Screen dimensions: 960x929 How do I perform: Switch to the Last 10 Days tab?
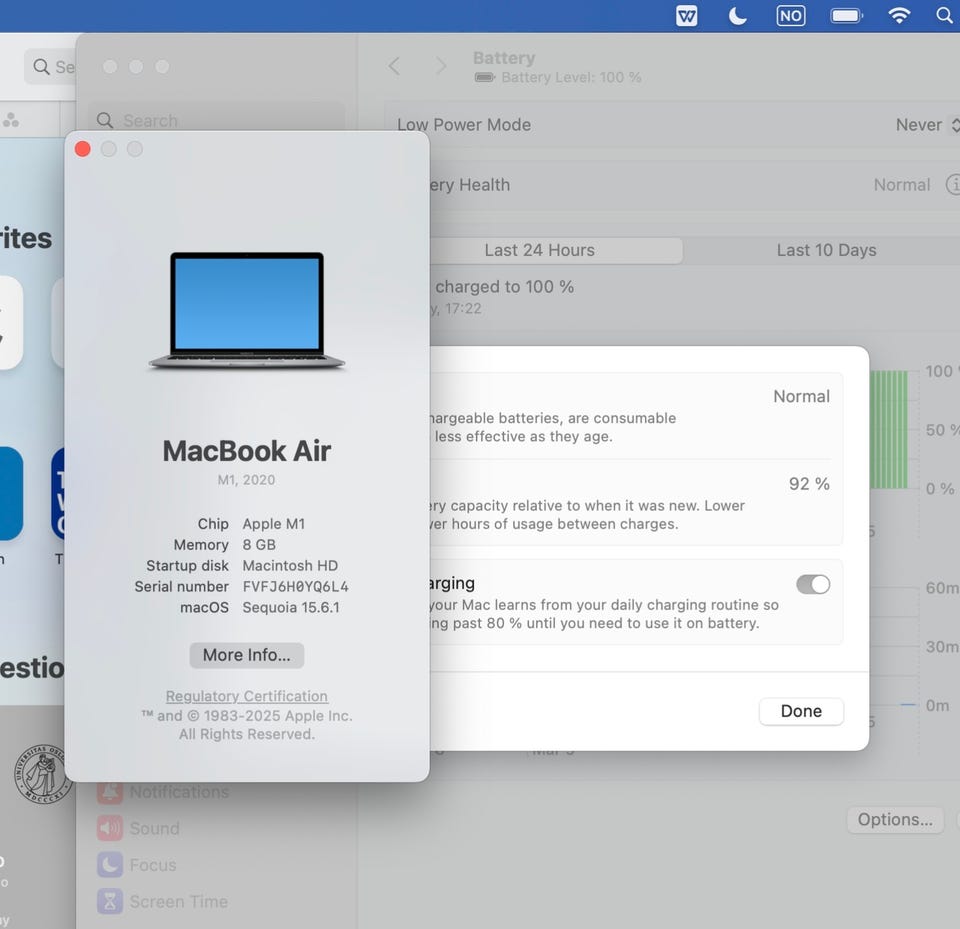(x=826, y=250)
